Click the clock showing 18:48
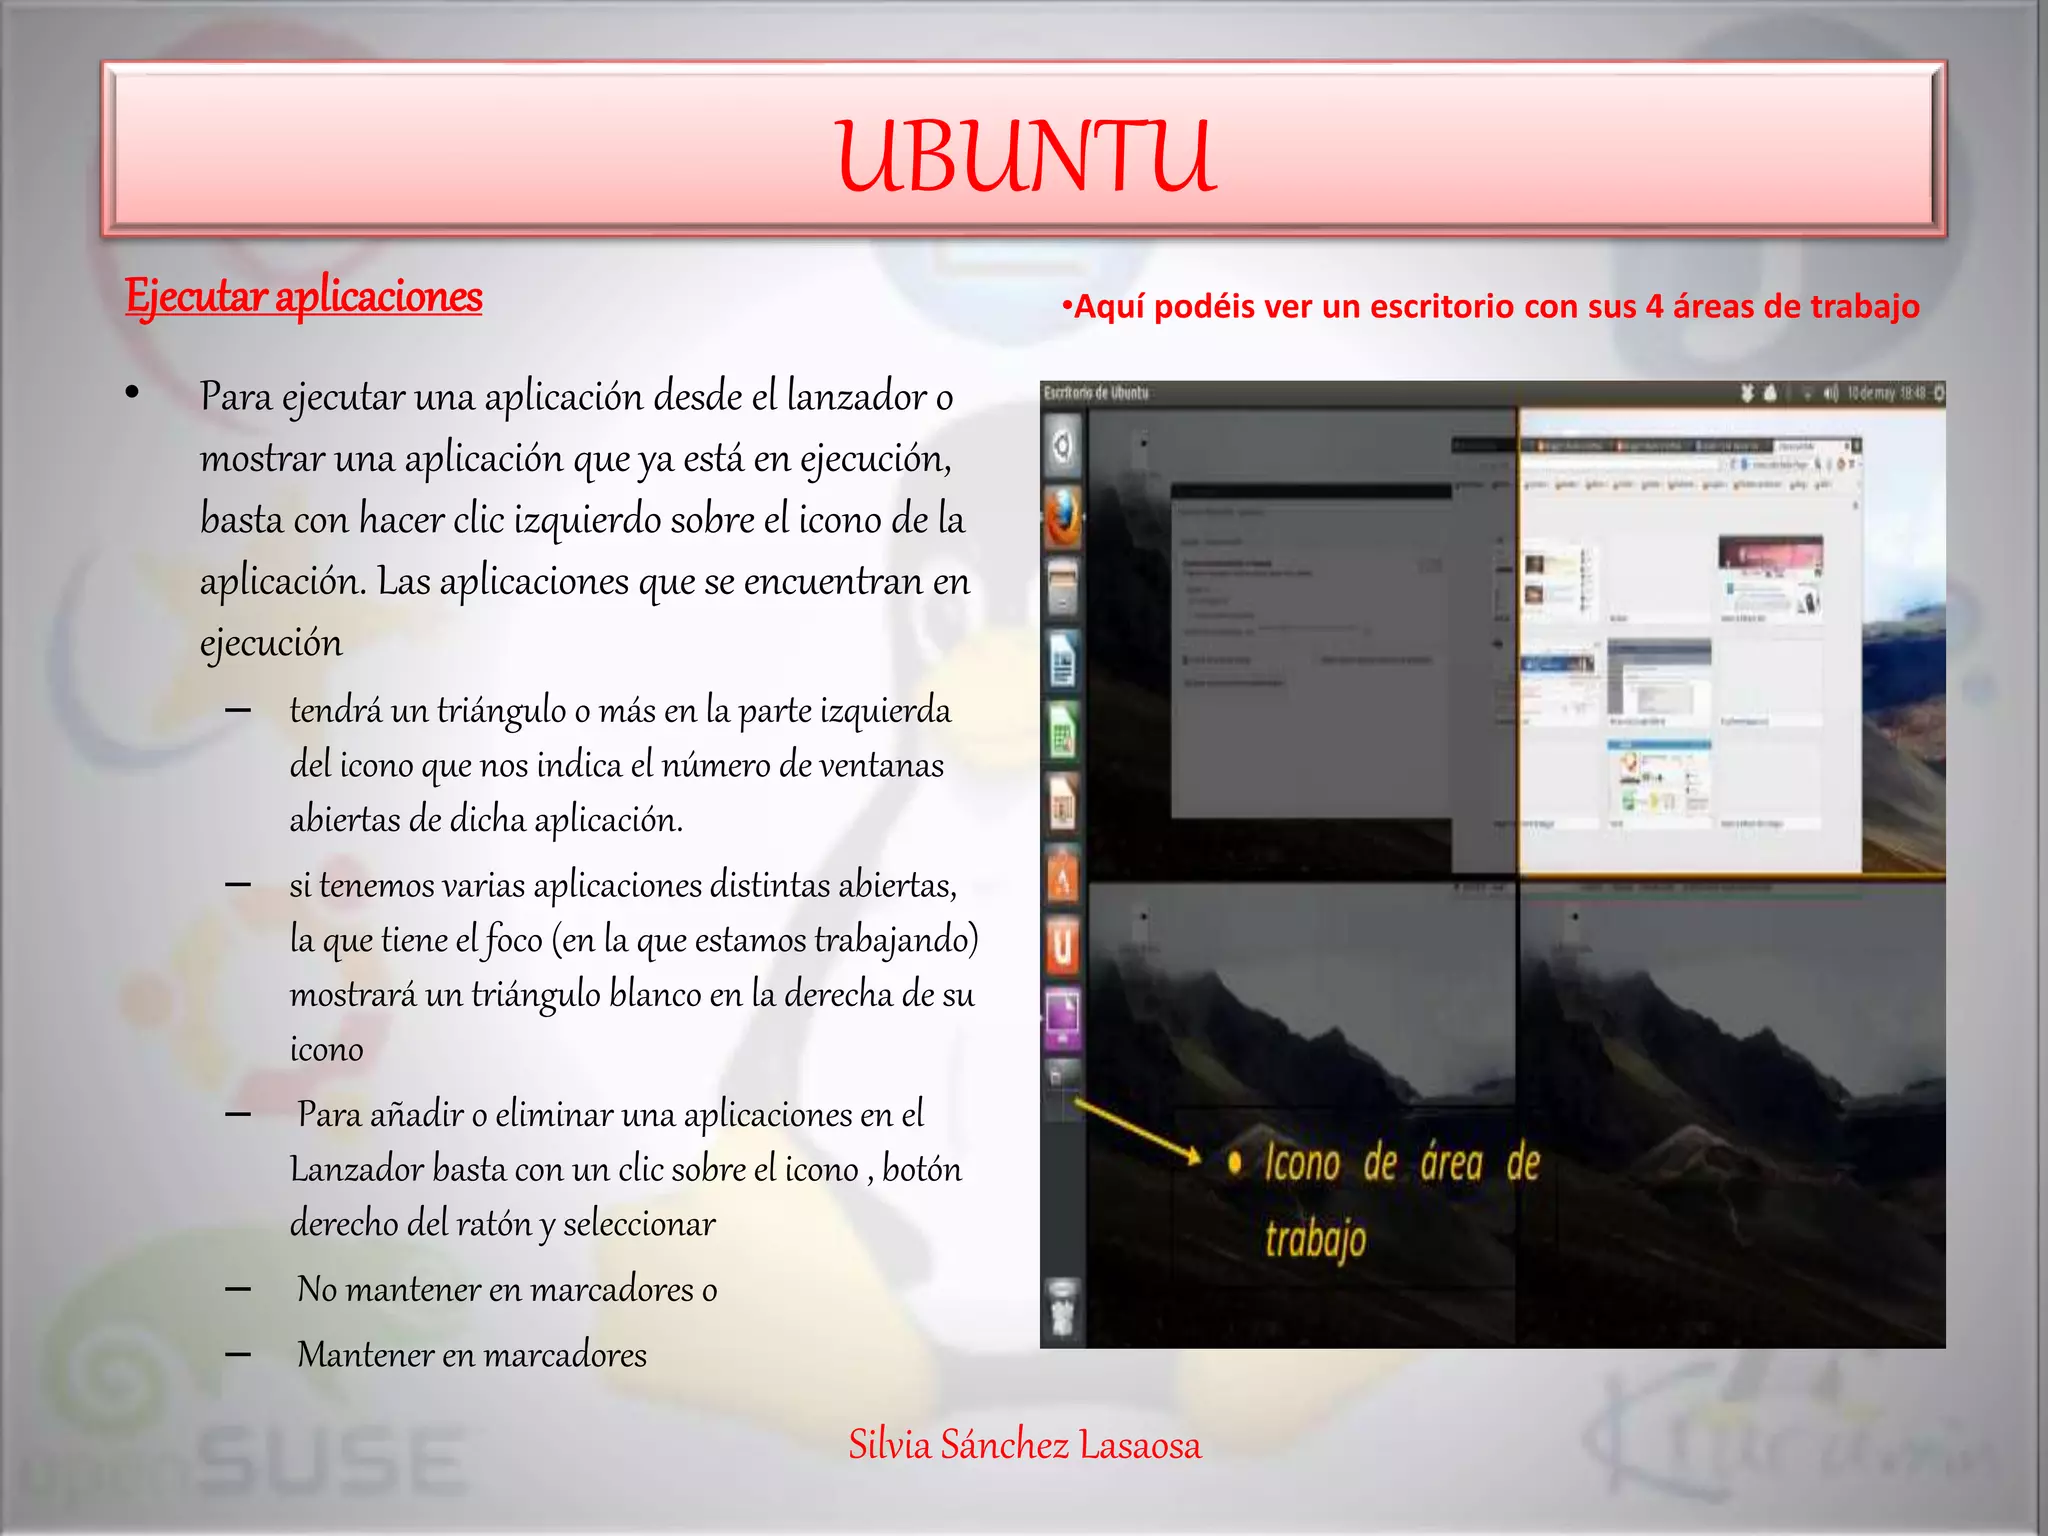The height and width of the screenshot is (1536, 2048). click(x=1912, y=393)
